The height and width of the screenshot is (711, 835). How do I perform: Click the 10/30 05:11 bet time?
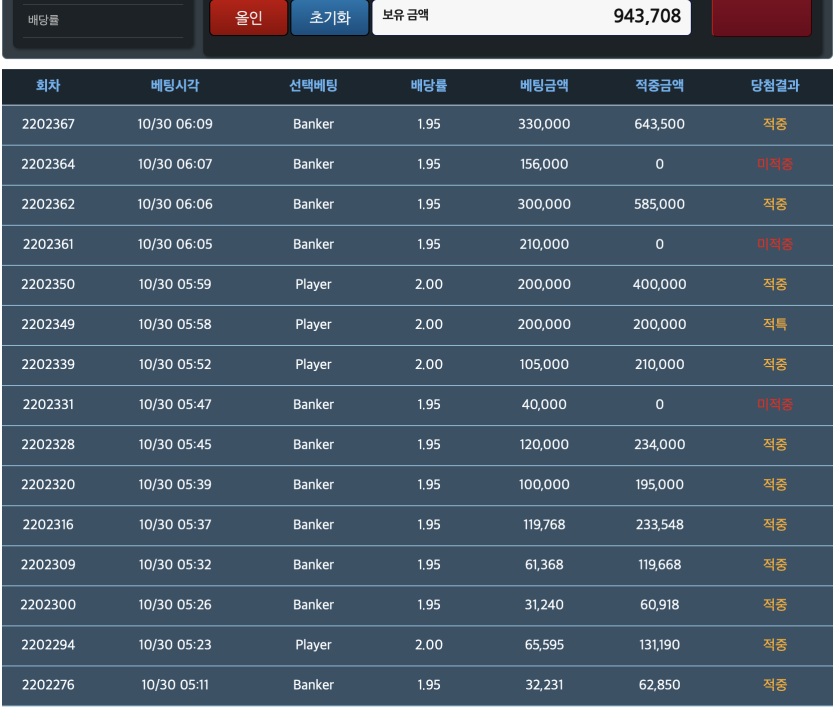pyautogui.click(x=175, y=685)
